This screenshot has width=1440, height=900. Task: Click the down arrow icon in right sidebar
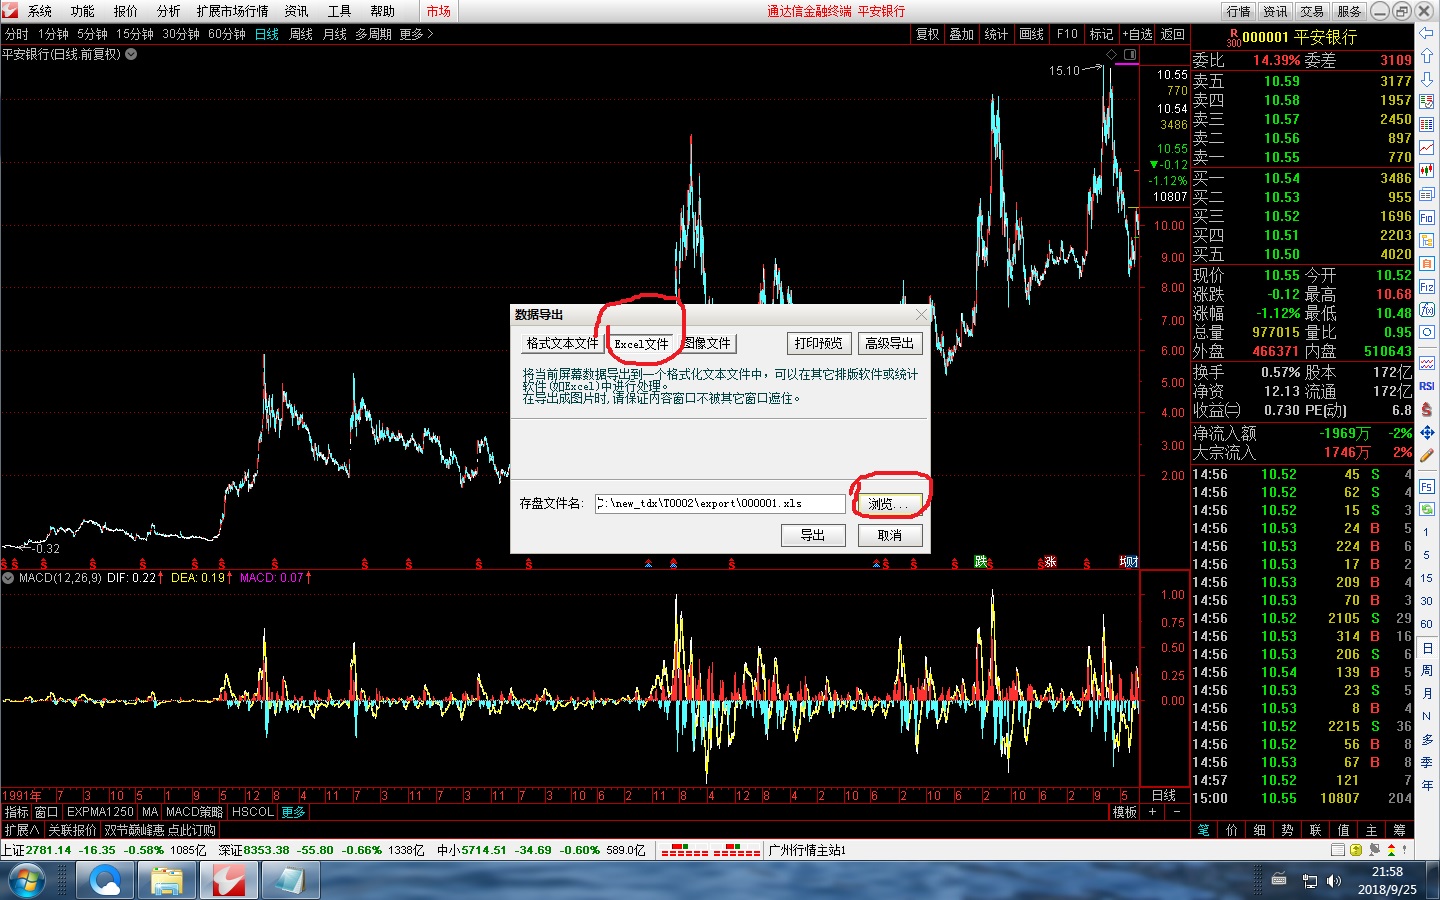coord(1427,79)
